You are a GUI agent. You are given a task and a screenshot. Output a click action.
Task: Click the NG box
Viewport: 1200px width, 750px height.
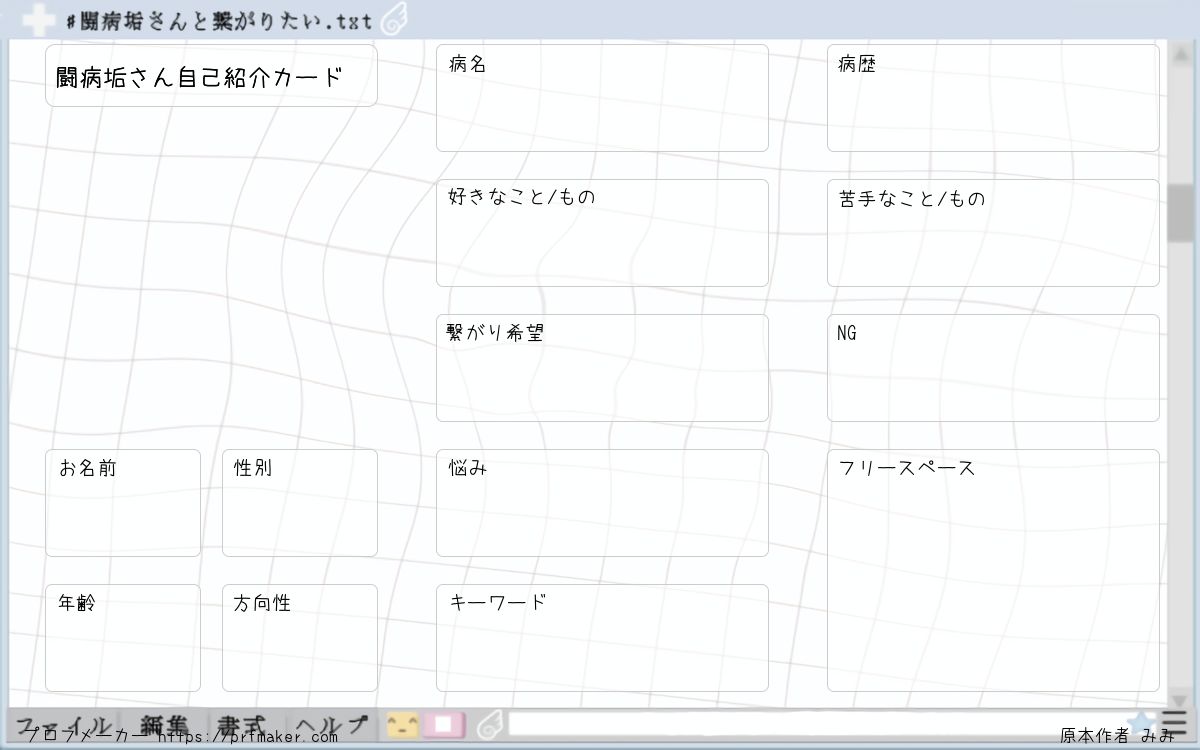click(993, 368)
